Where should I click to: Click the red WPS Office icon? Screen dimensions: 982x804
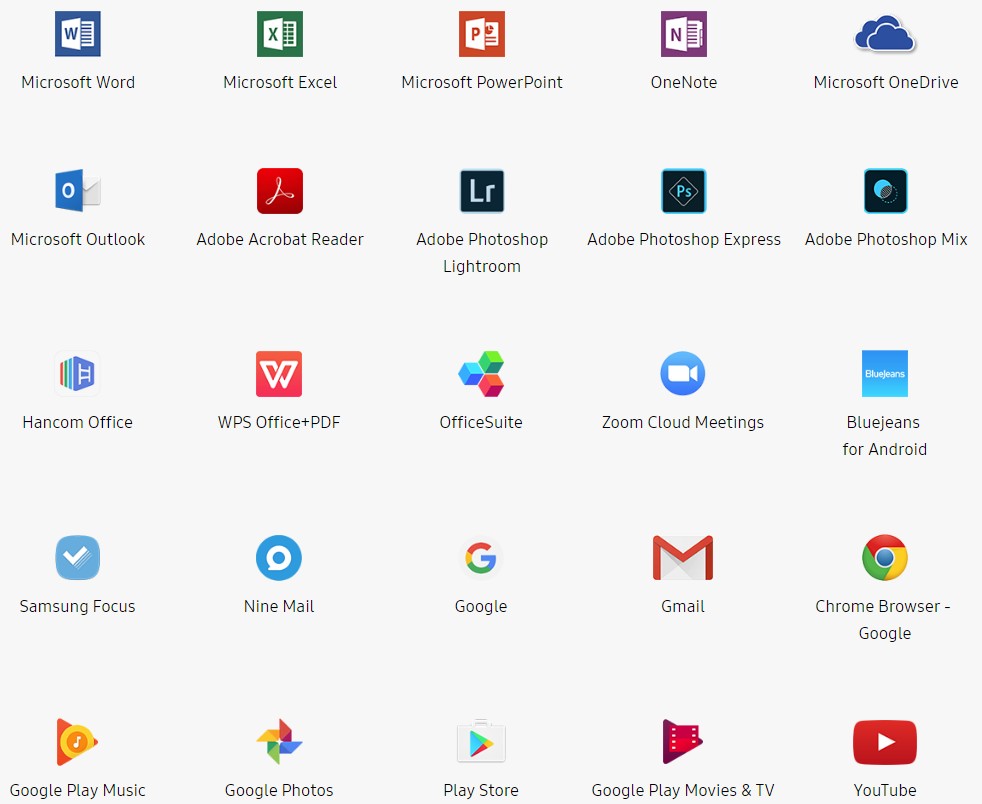click(279, 374)
